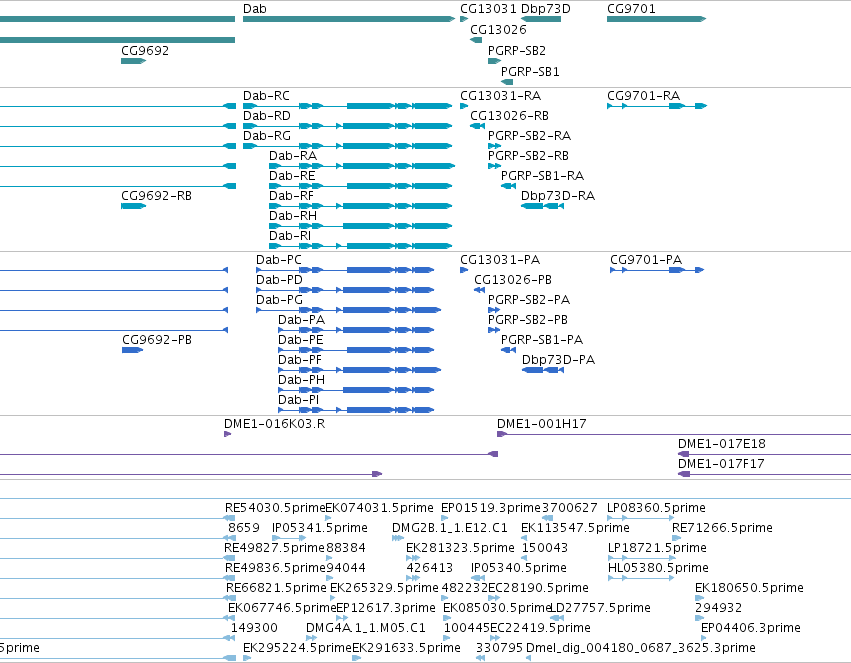The width and height of the screenshot is (851, 663).
Task: Select the EK074031.5prime EST label
Action: click(379, 508)
